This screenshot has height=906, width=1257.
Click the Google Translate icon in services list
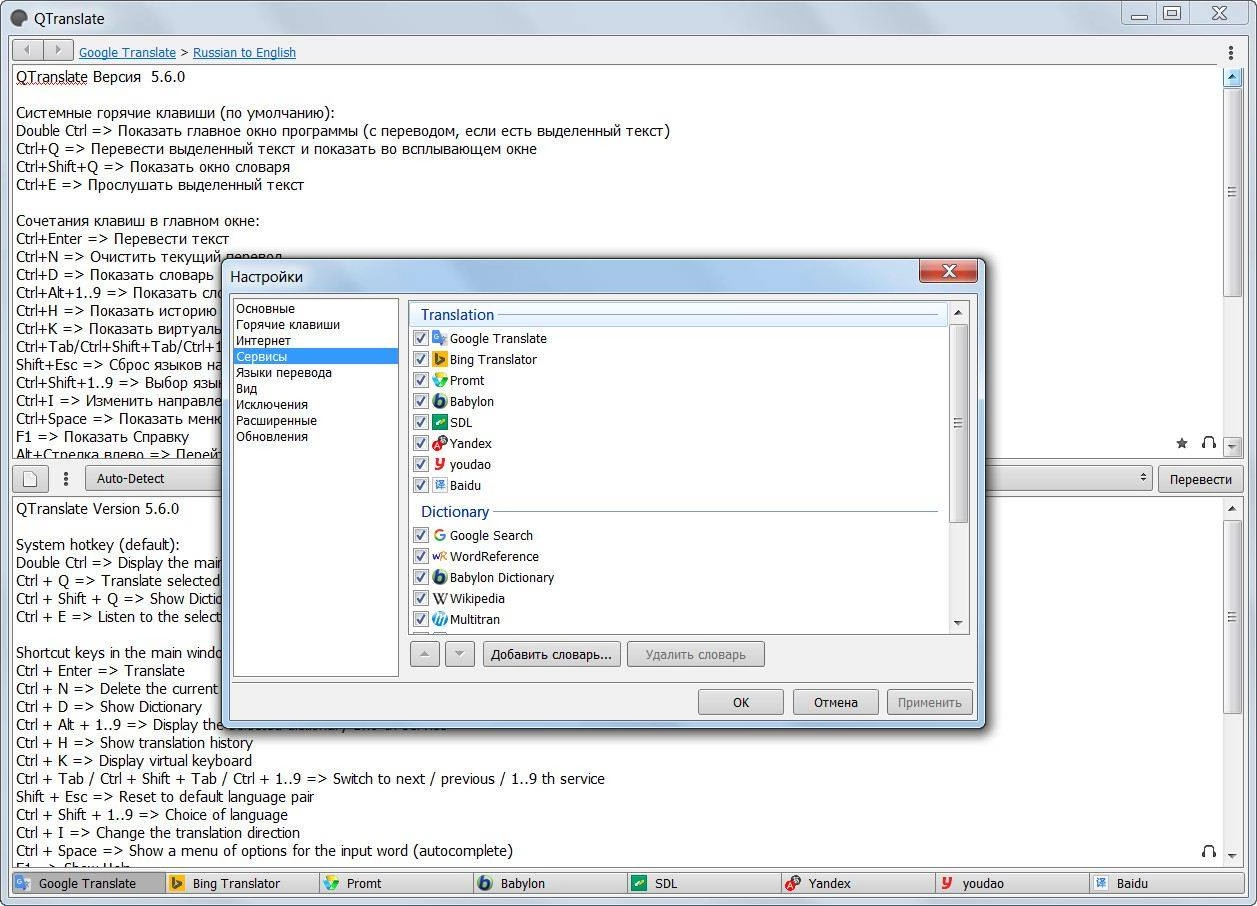[440, 338]
